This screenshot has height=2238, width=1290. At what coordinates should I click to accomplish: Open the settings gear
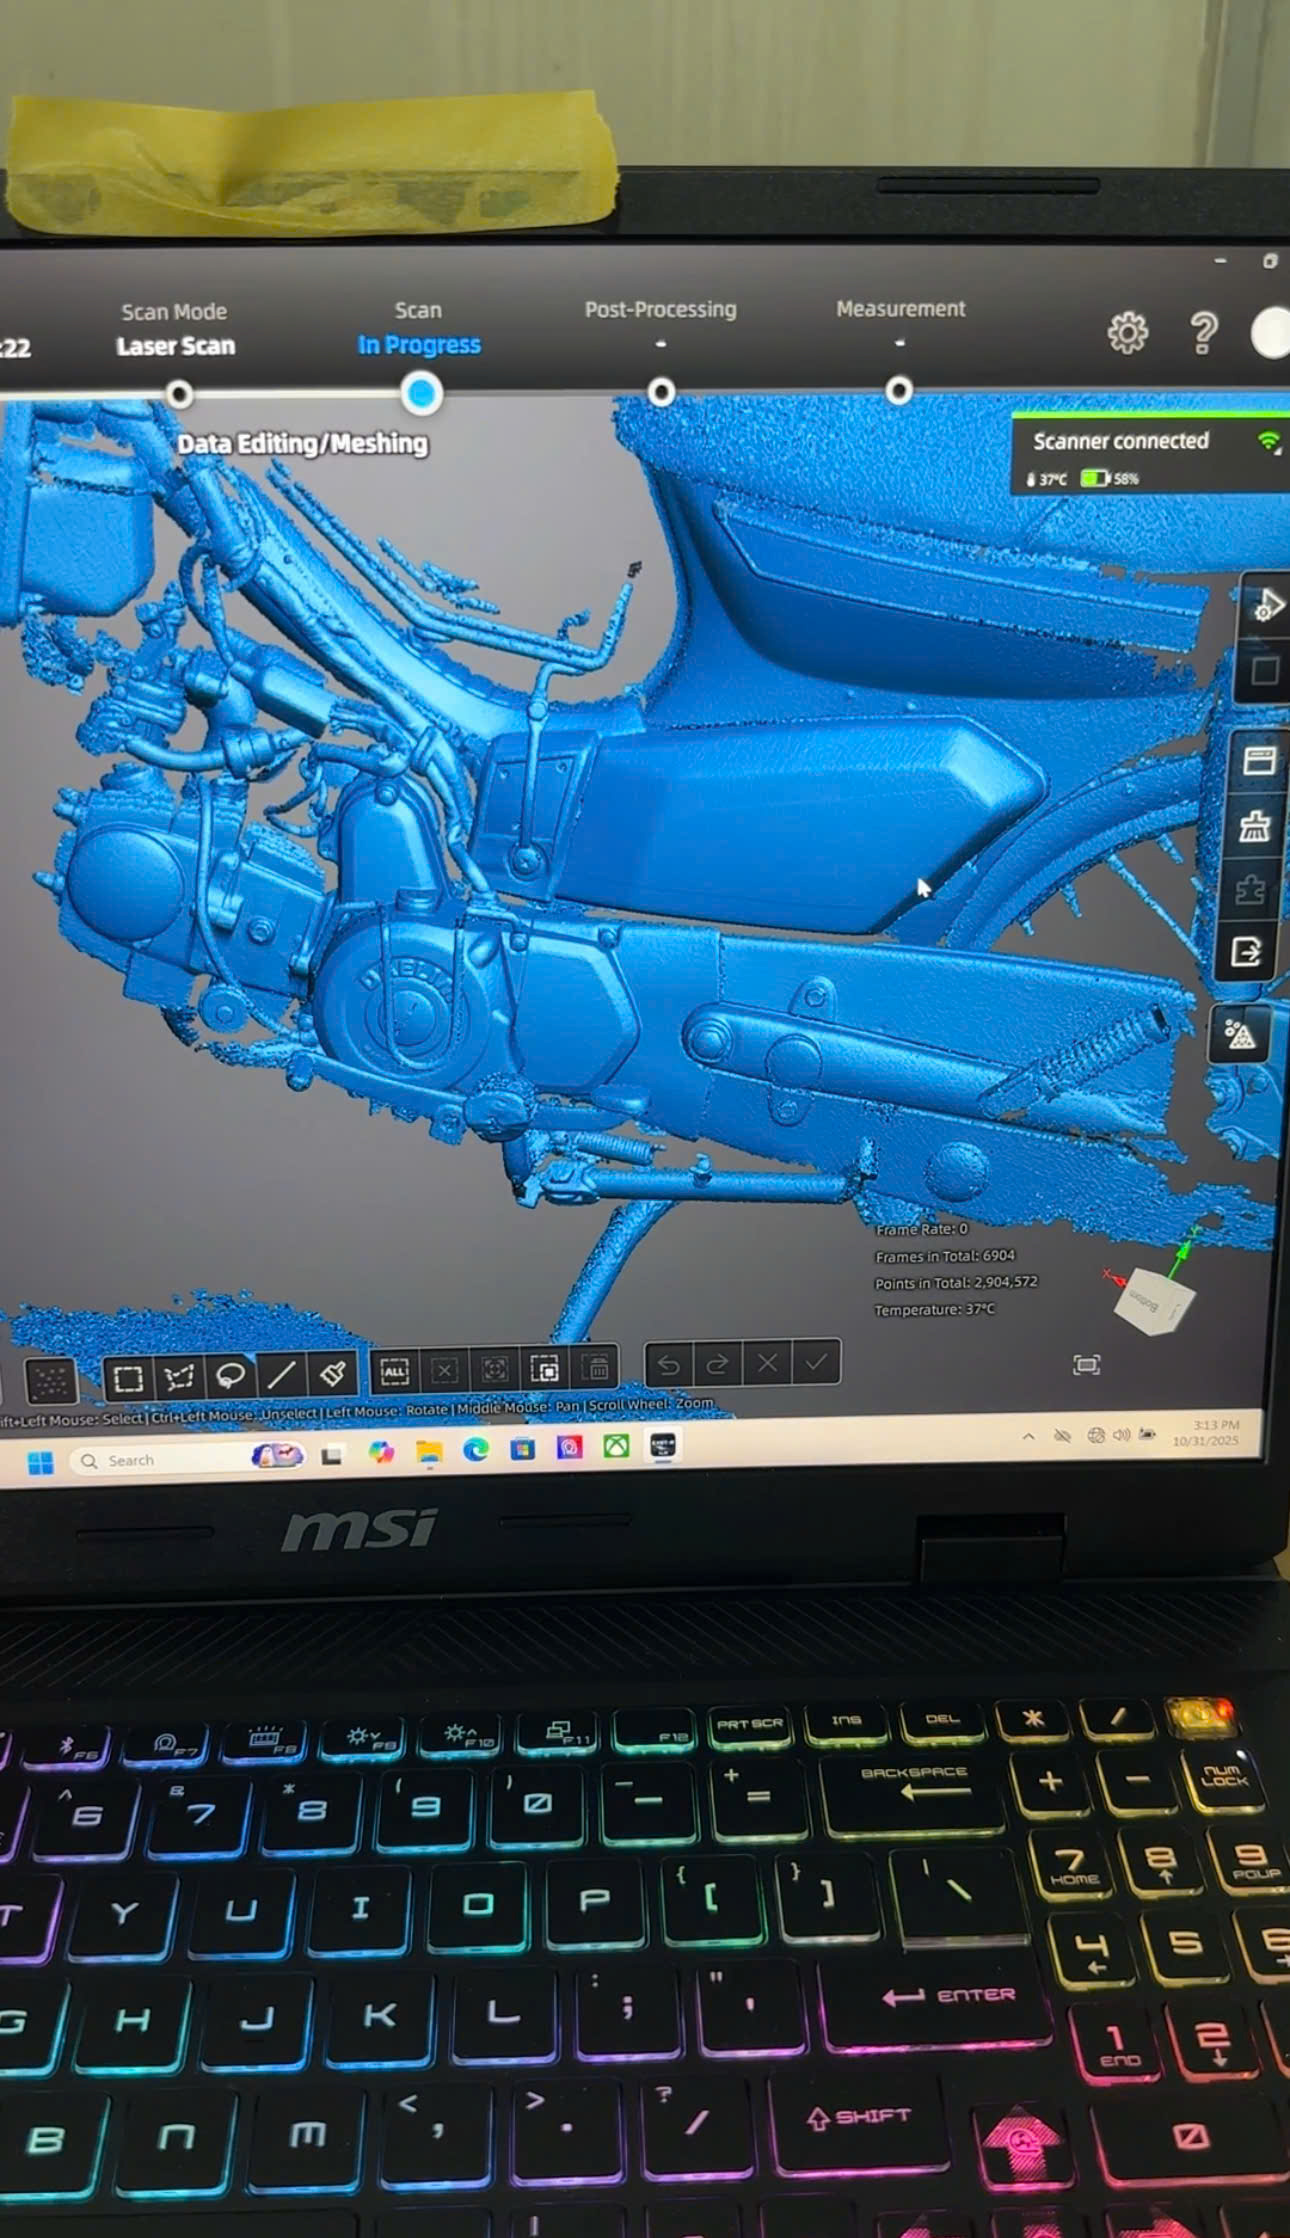tap(1127, 332)
